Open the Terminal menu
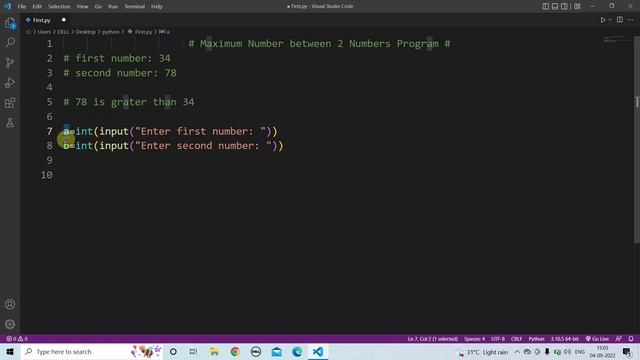The width and height of the screenshot is (640, 360). [x=134, y=7]
